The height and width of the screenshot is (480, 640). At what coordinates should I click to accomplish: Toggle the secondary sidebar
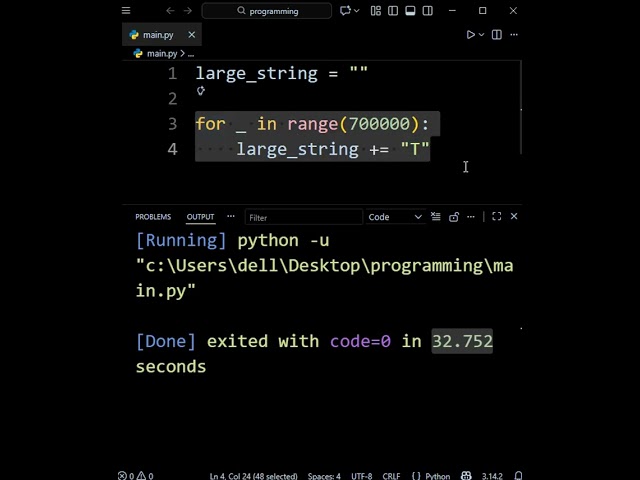(427, 11)
